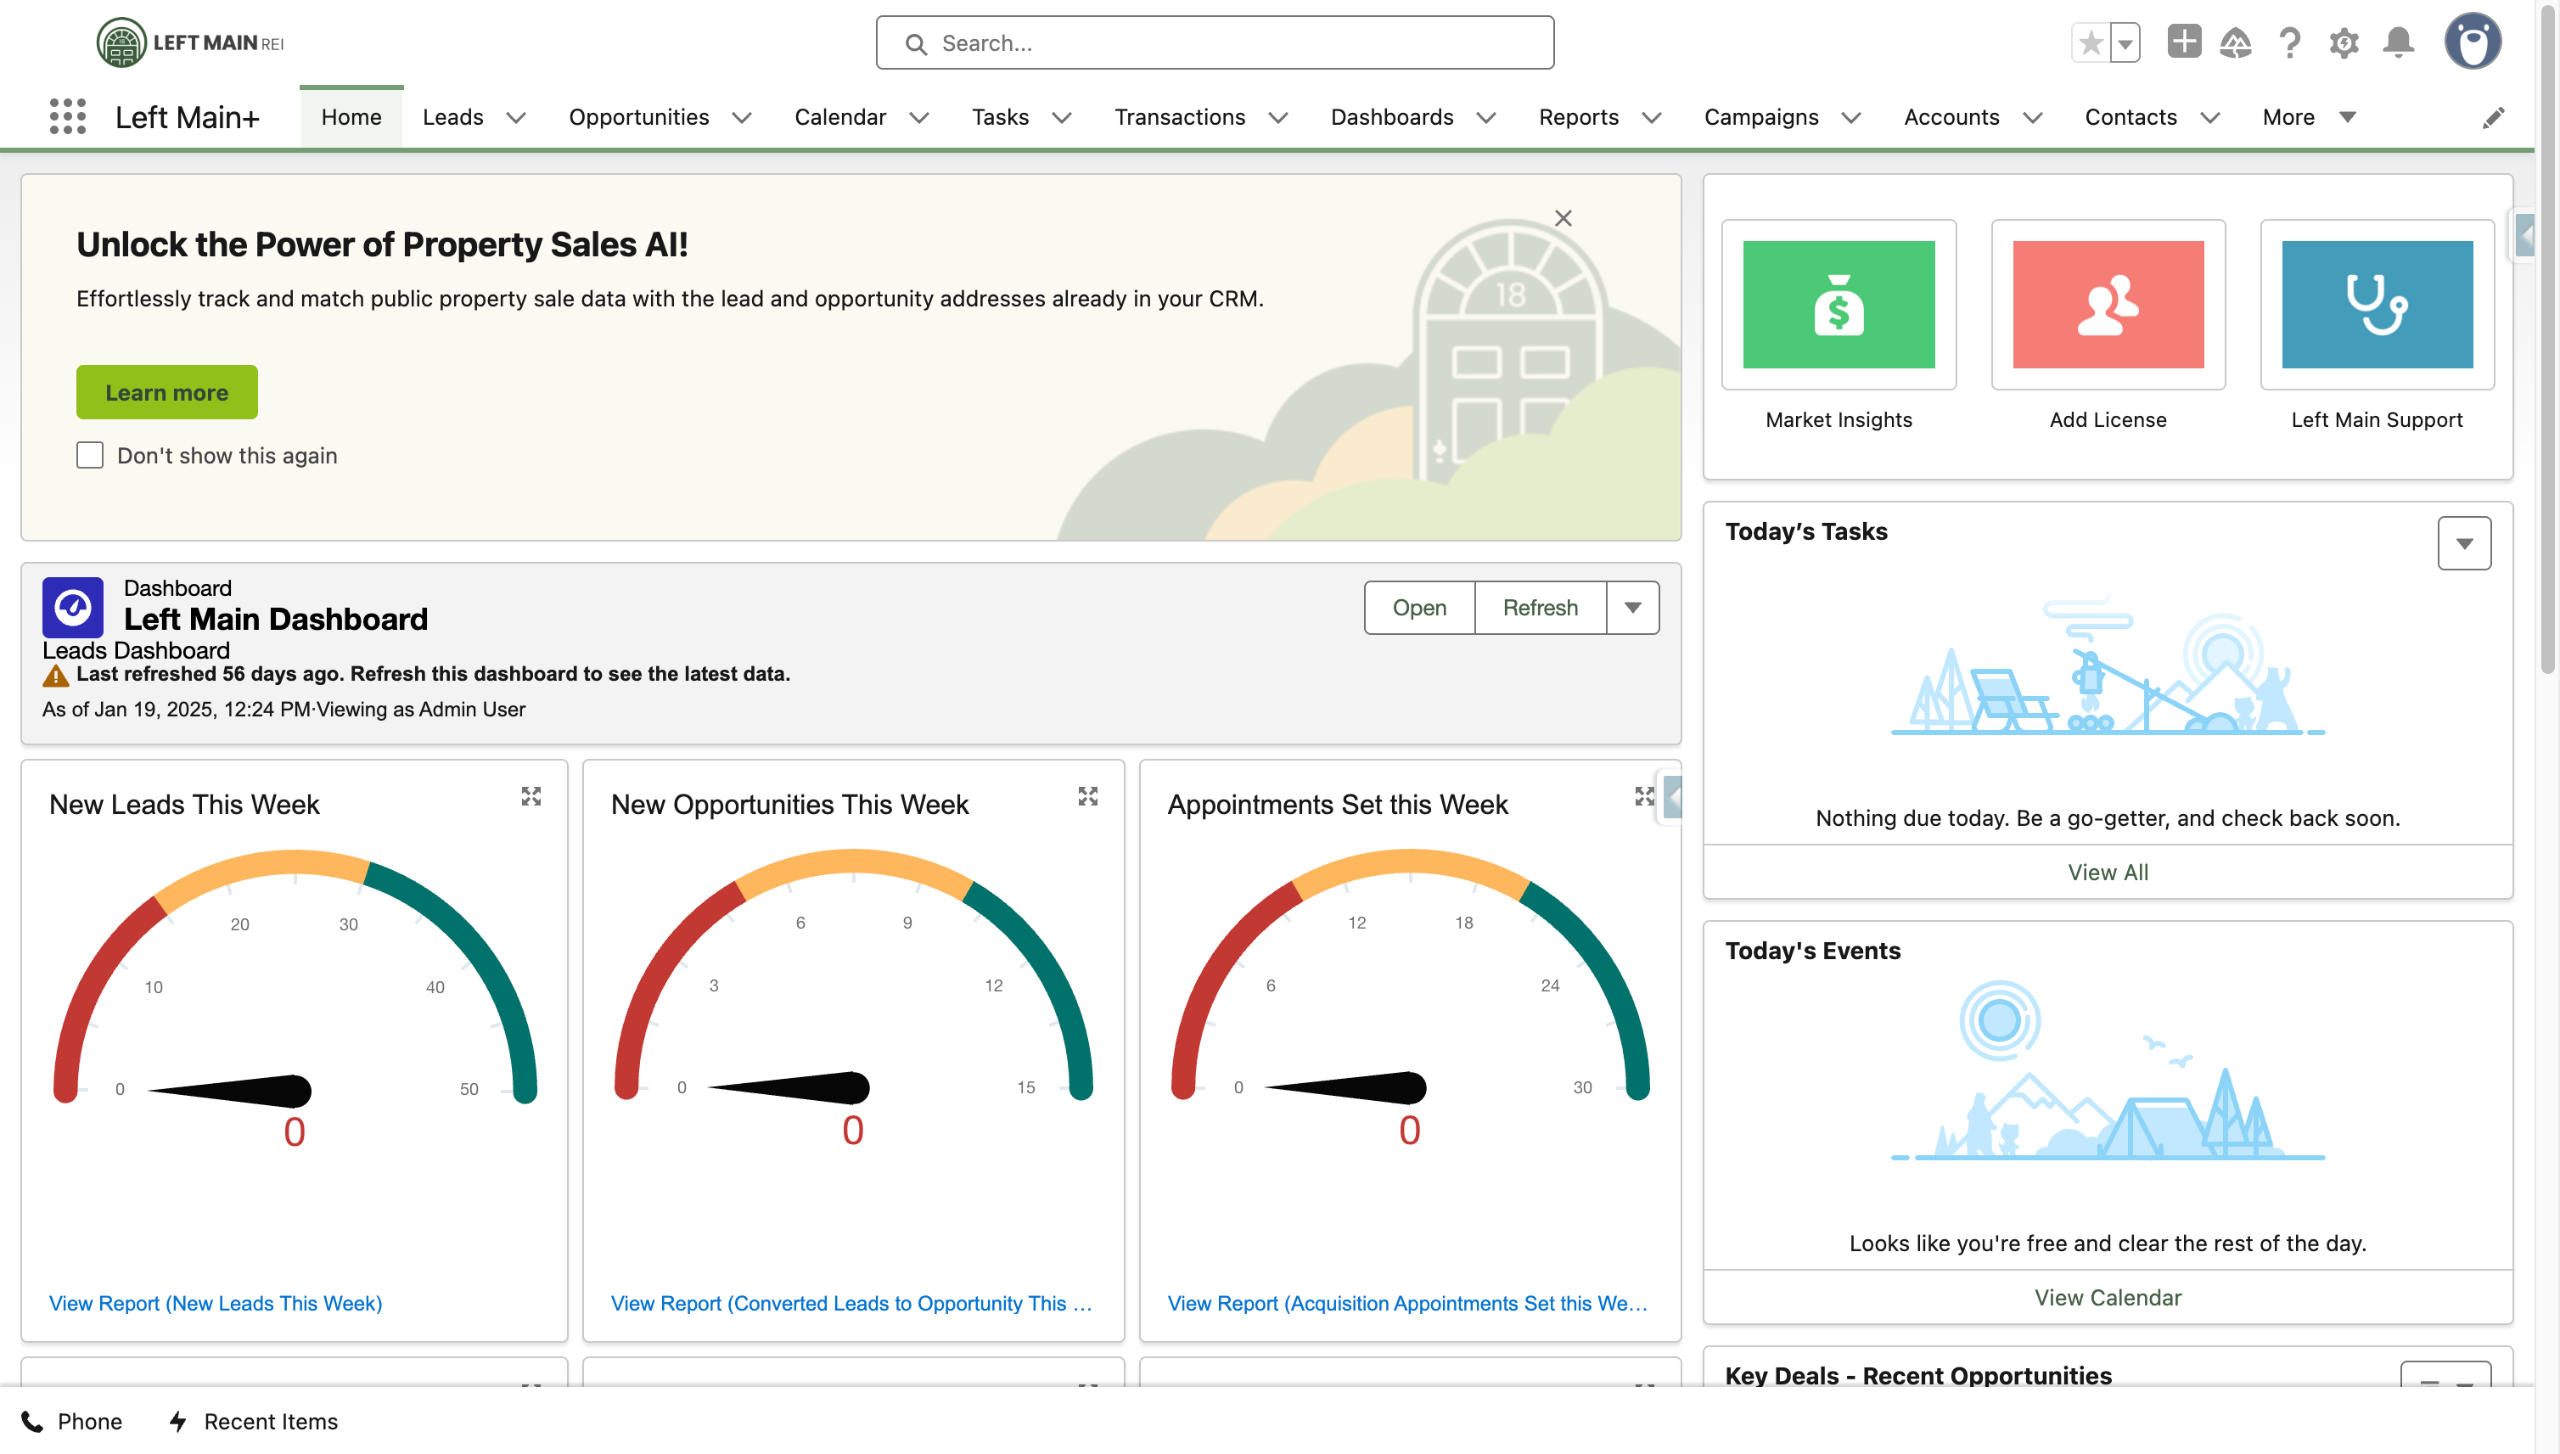Open the App Launcher grid icon

click(x=67, y=117)
